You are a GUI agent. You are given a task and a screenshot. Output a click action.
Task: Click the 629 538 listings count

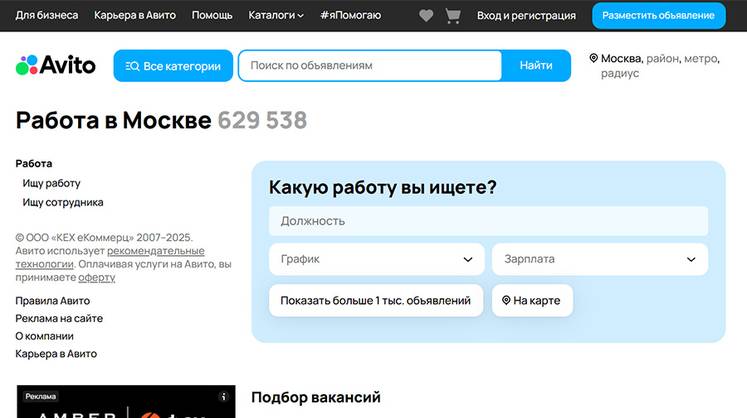[262, 120]
